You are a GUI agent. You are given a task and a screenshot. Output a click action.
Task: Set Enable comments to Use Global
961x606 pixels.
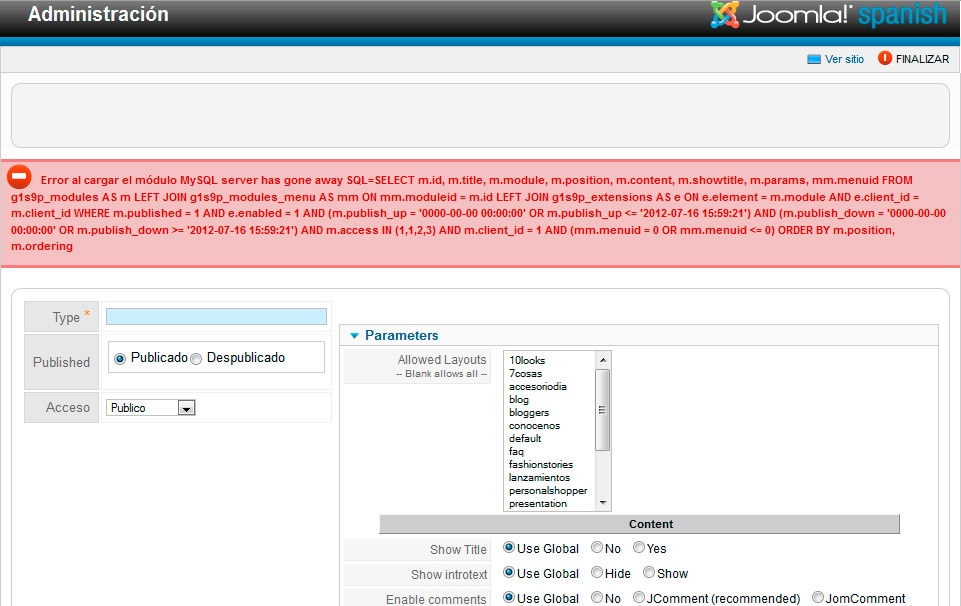(x=509, y=597)
